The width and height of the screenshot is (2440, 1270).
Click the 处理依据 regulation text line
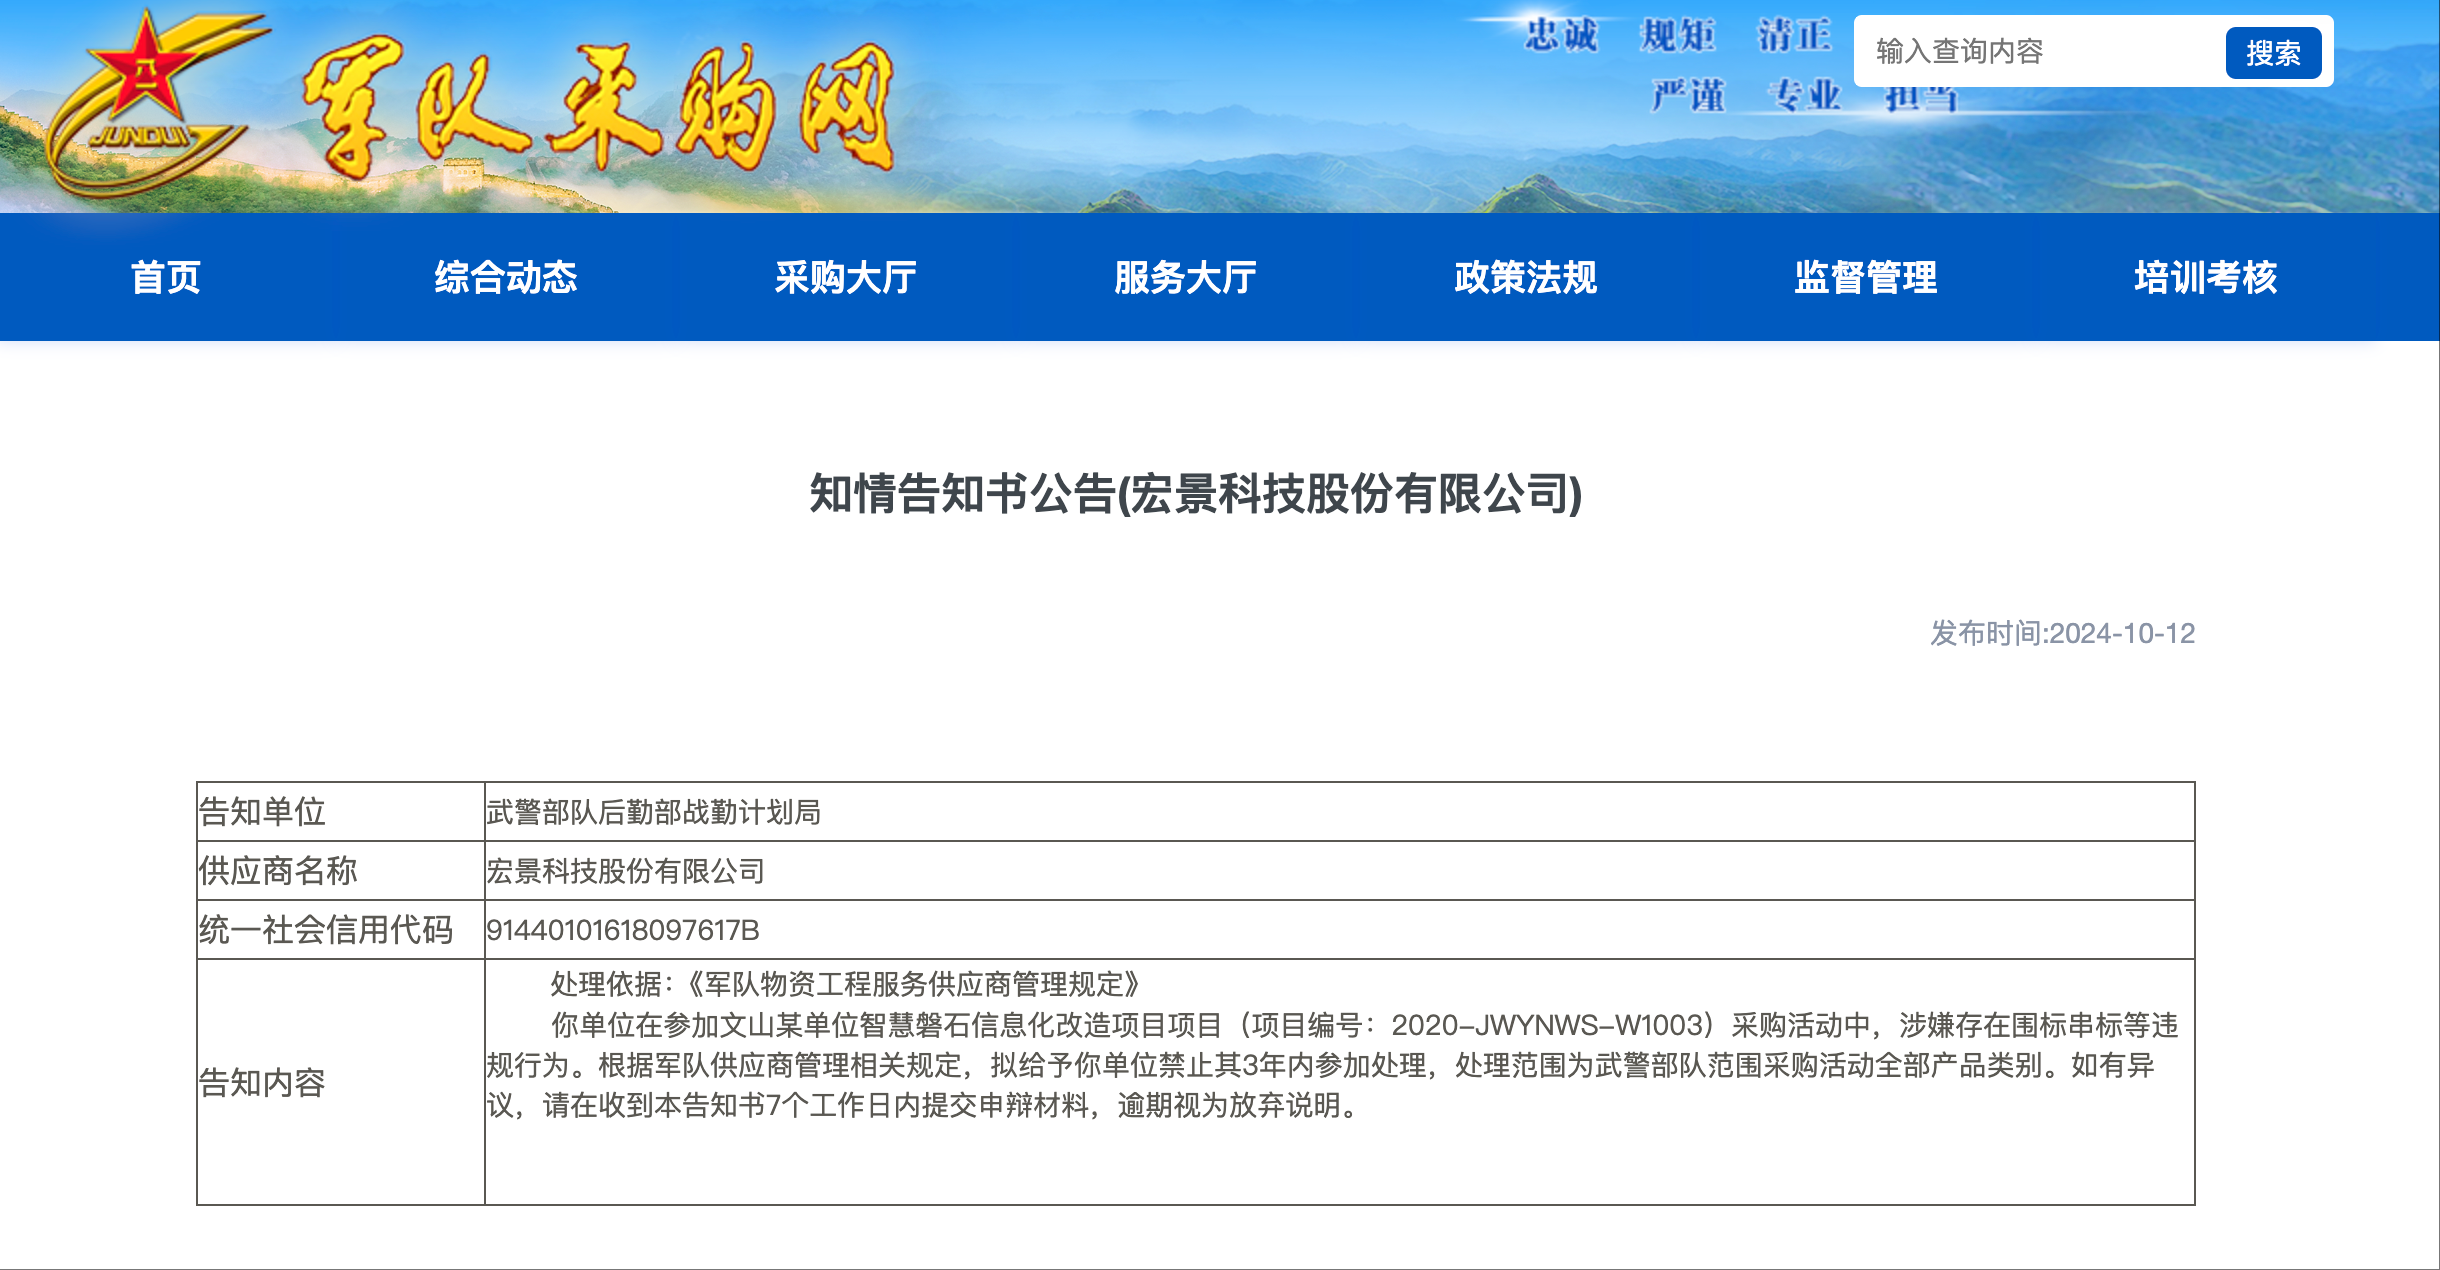846,984
